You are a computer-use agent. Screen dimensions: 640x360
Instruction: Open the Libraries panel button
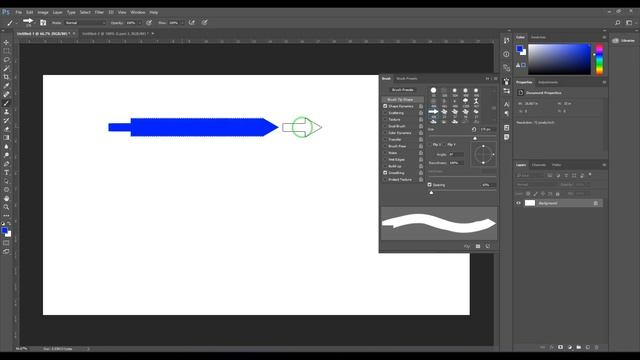(x=624, y=40)
